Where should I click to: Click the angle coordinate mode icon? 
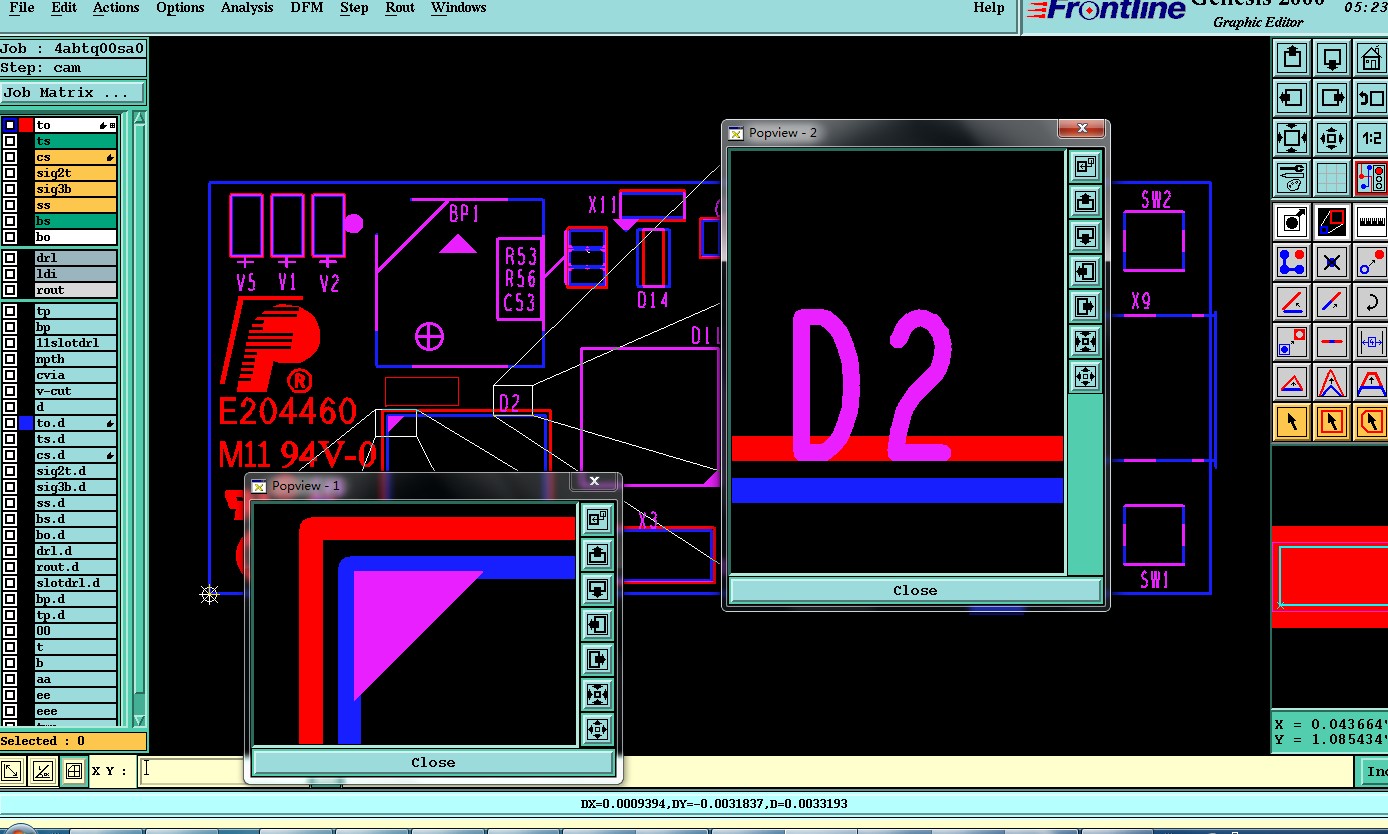[42, 771]
